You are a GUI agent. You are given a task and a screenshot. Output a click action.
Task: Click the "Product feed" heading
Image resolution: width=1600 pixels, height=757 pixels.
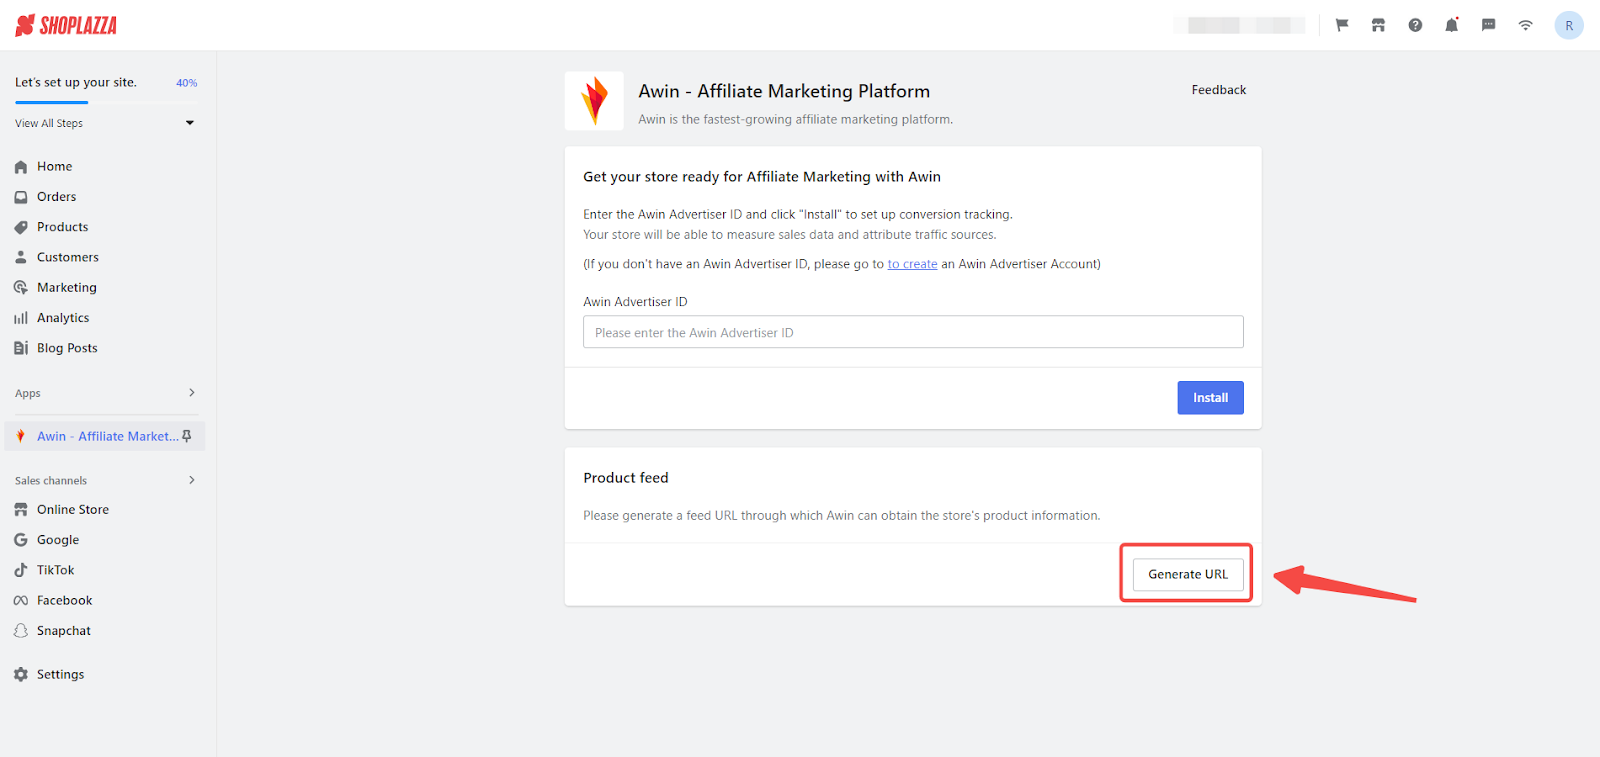click(x=626, y=478)
